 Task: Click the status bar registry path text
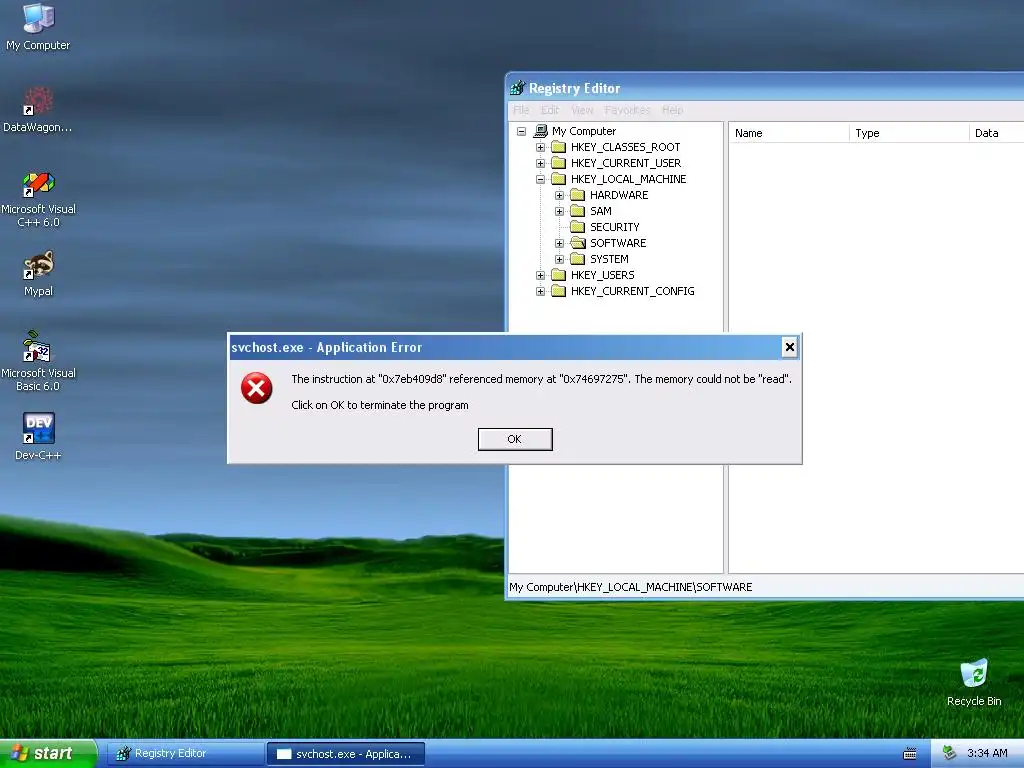coord(630,586)
